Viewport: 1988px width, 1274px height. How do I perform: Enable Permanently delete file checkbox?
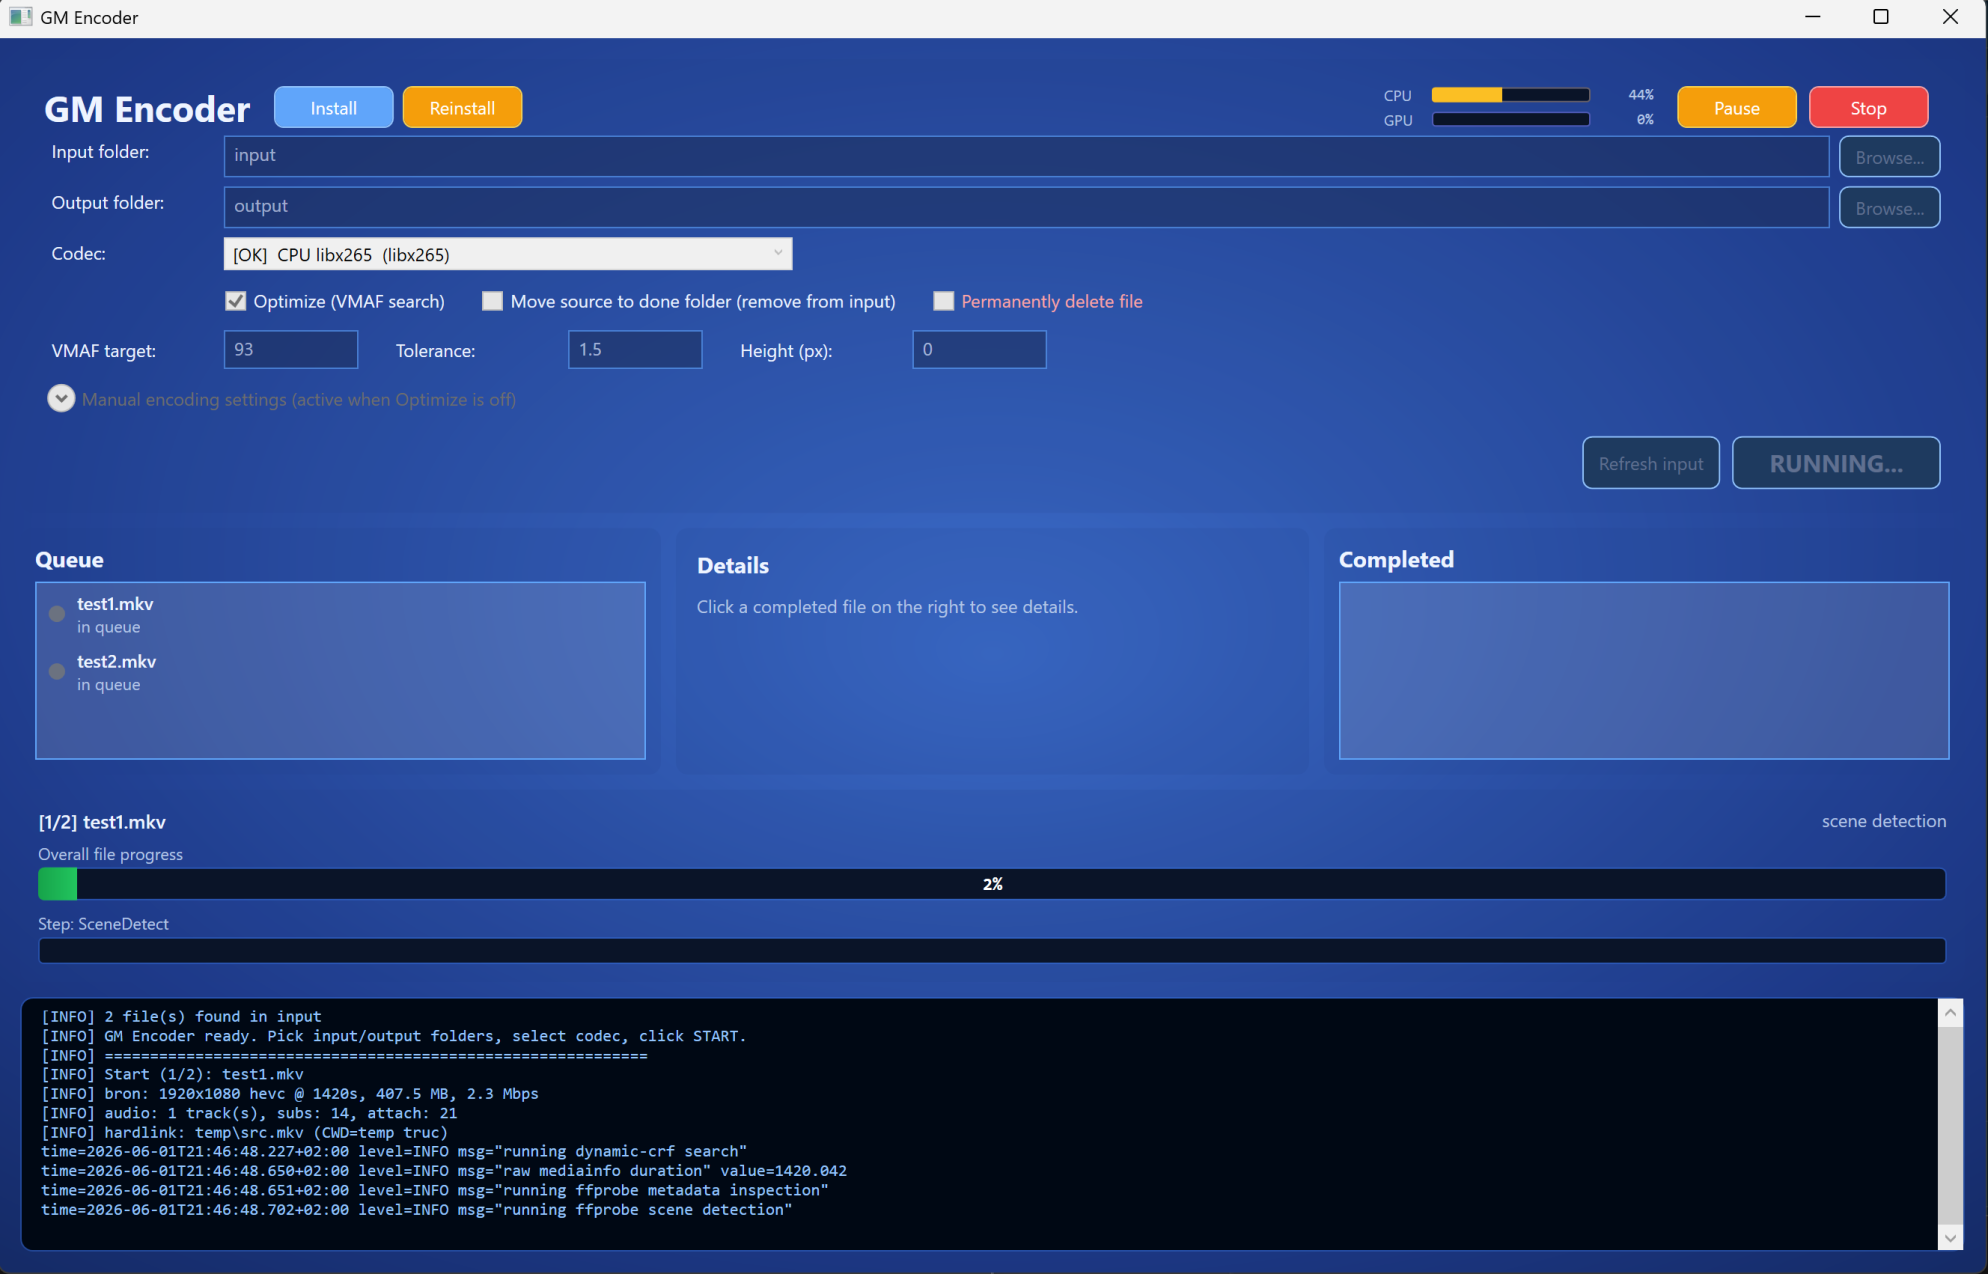943,301
